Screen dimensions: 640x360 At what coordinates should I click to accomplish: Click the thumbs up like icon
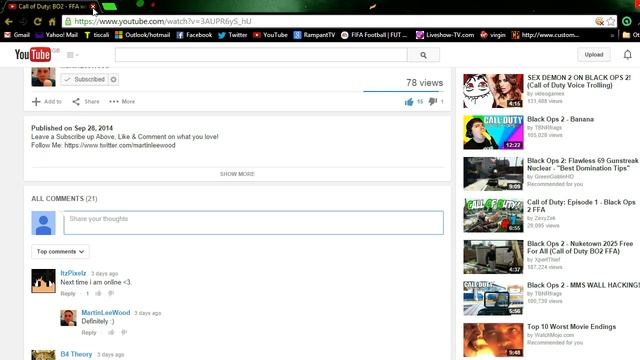click(x=409, y=102)
